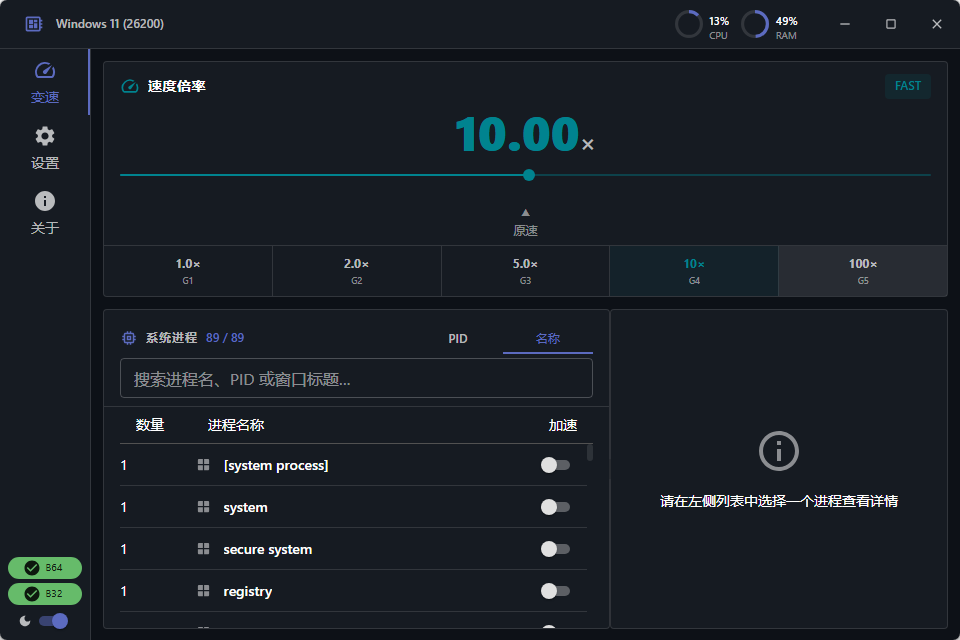This screenshot has height=640, width=960.
Task: Click the B64 status badge
Action: [x=45, y=568]
